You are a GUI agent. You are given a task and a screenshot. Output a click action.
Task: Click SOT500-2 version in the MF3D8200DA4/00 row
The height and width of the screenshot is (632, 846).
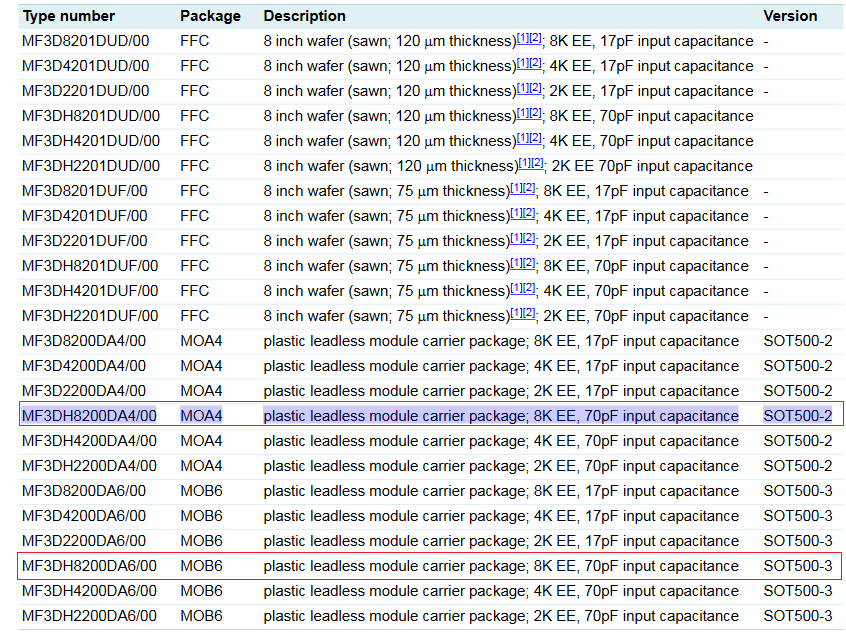pos(797,341)
